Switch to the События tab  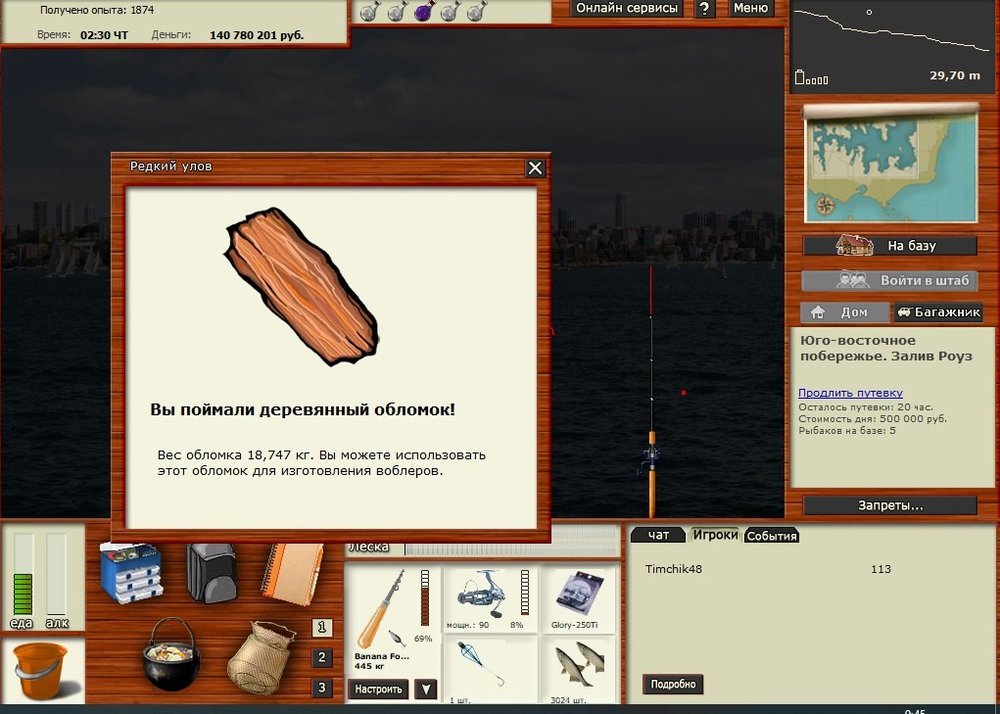(x=771, y=536)
